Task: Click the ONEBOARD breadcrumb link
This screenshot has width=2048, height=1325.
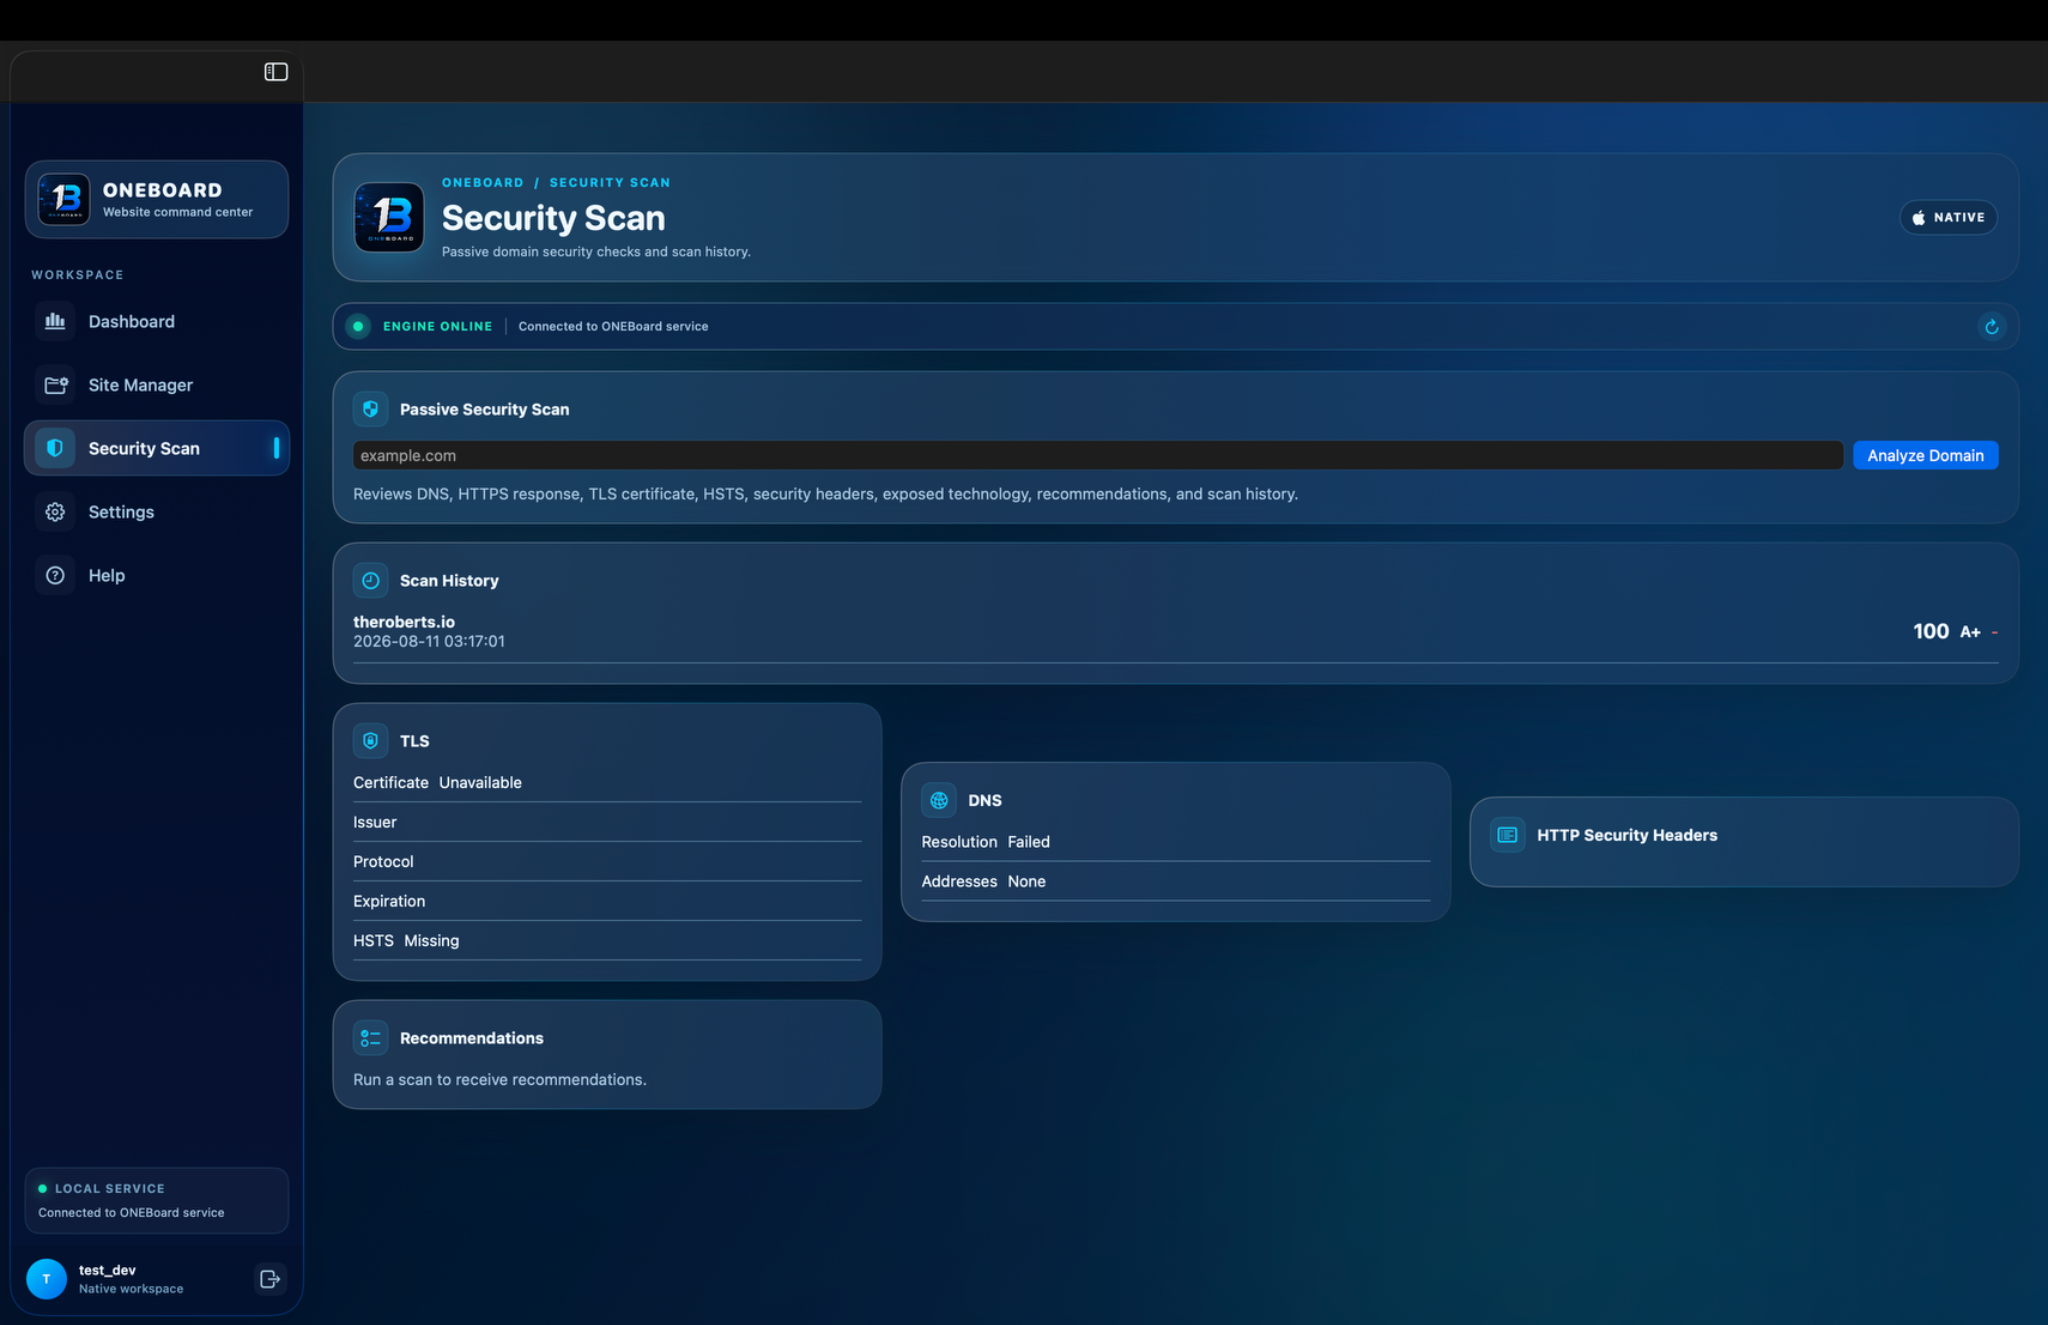Action: (x=483, y=183)
